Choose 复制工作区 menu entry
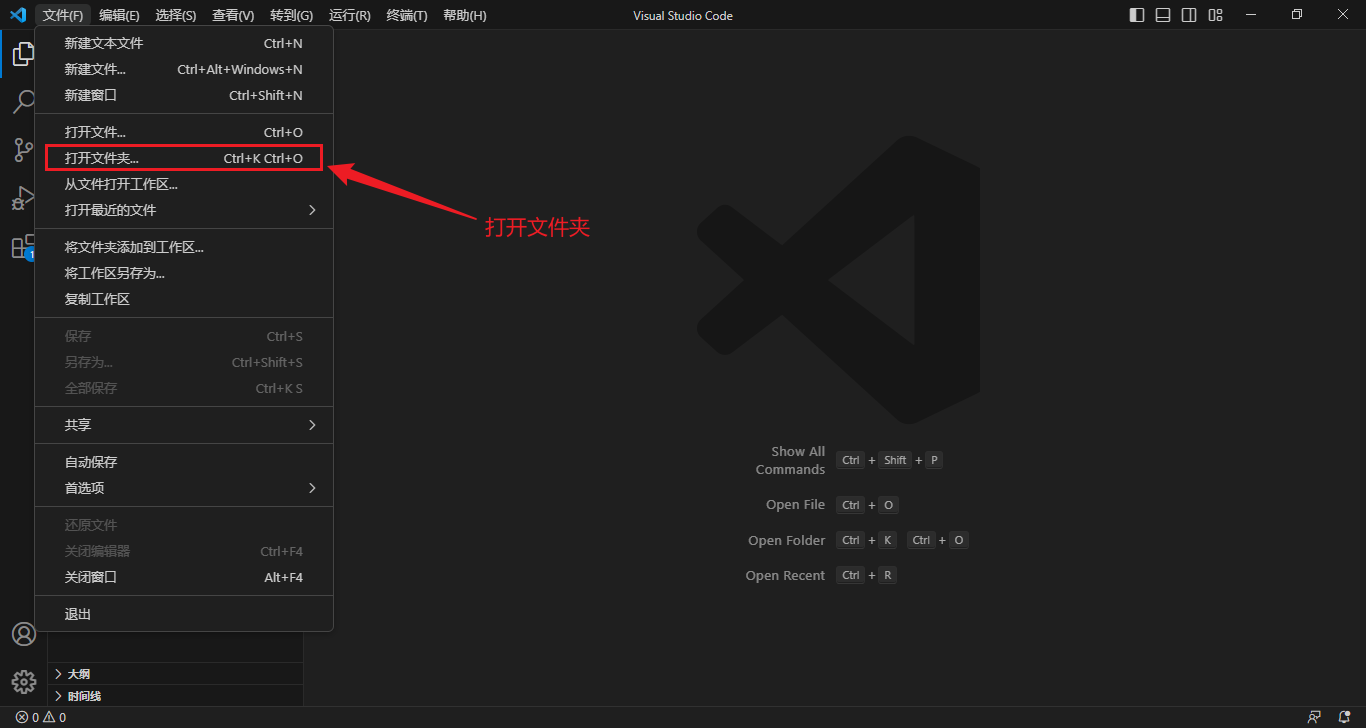This screenshot has width=1366, height=728. point(184,299)
